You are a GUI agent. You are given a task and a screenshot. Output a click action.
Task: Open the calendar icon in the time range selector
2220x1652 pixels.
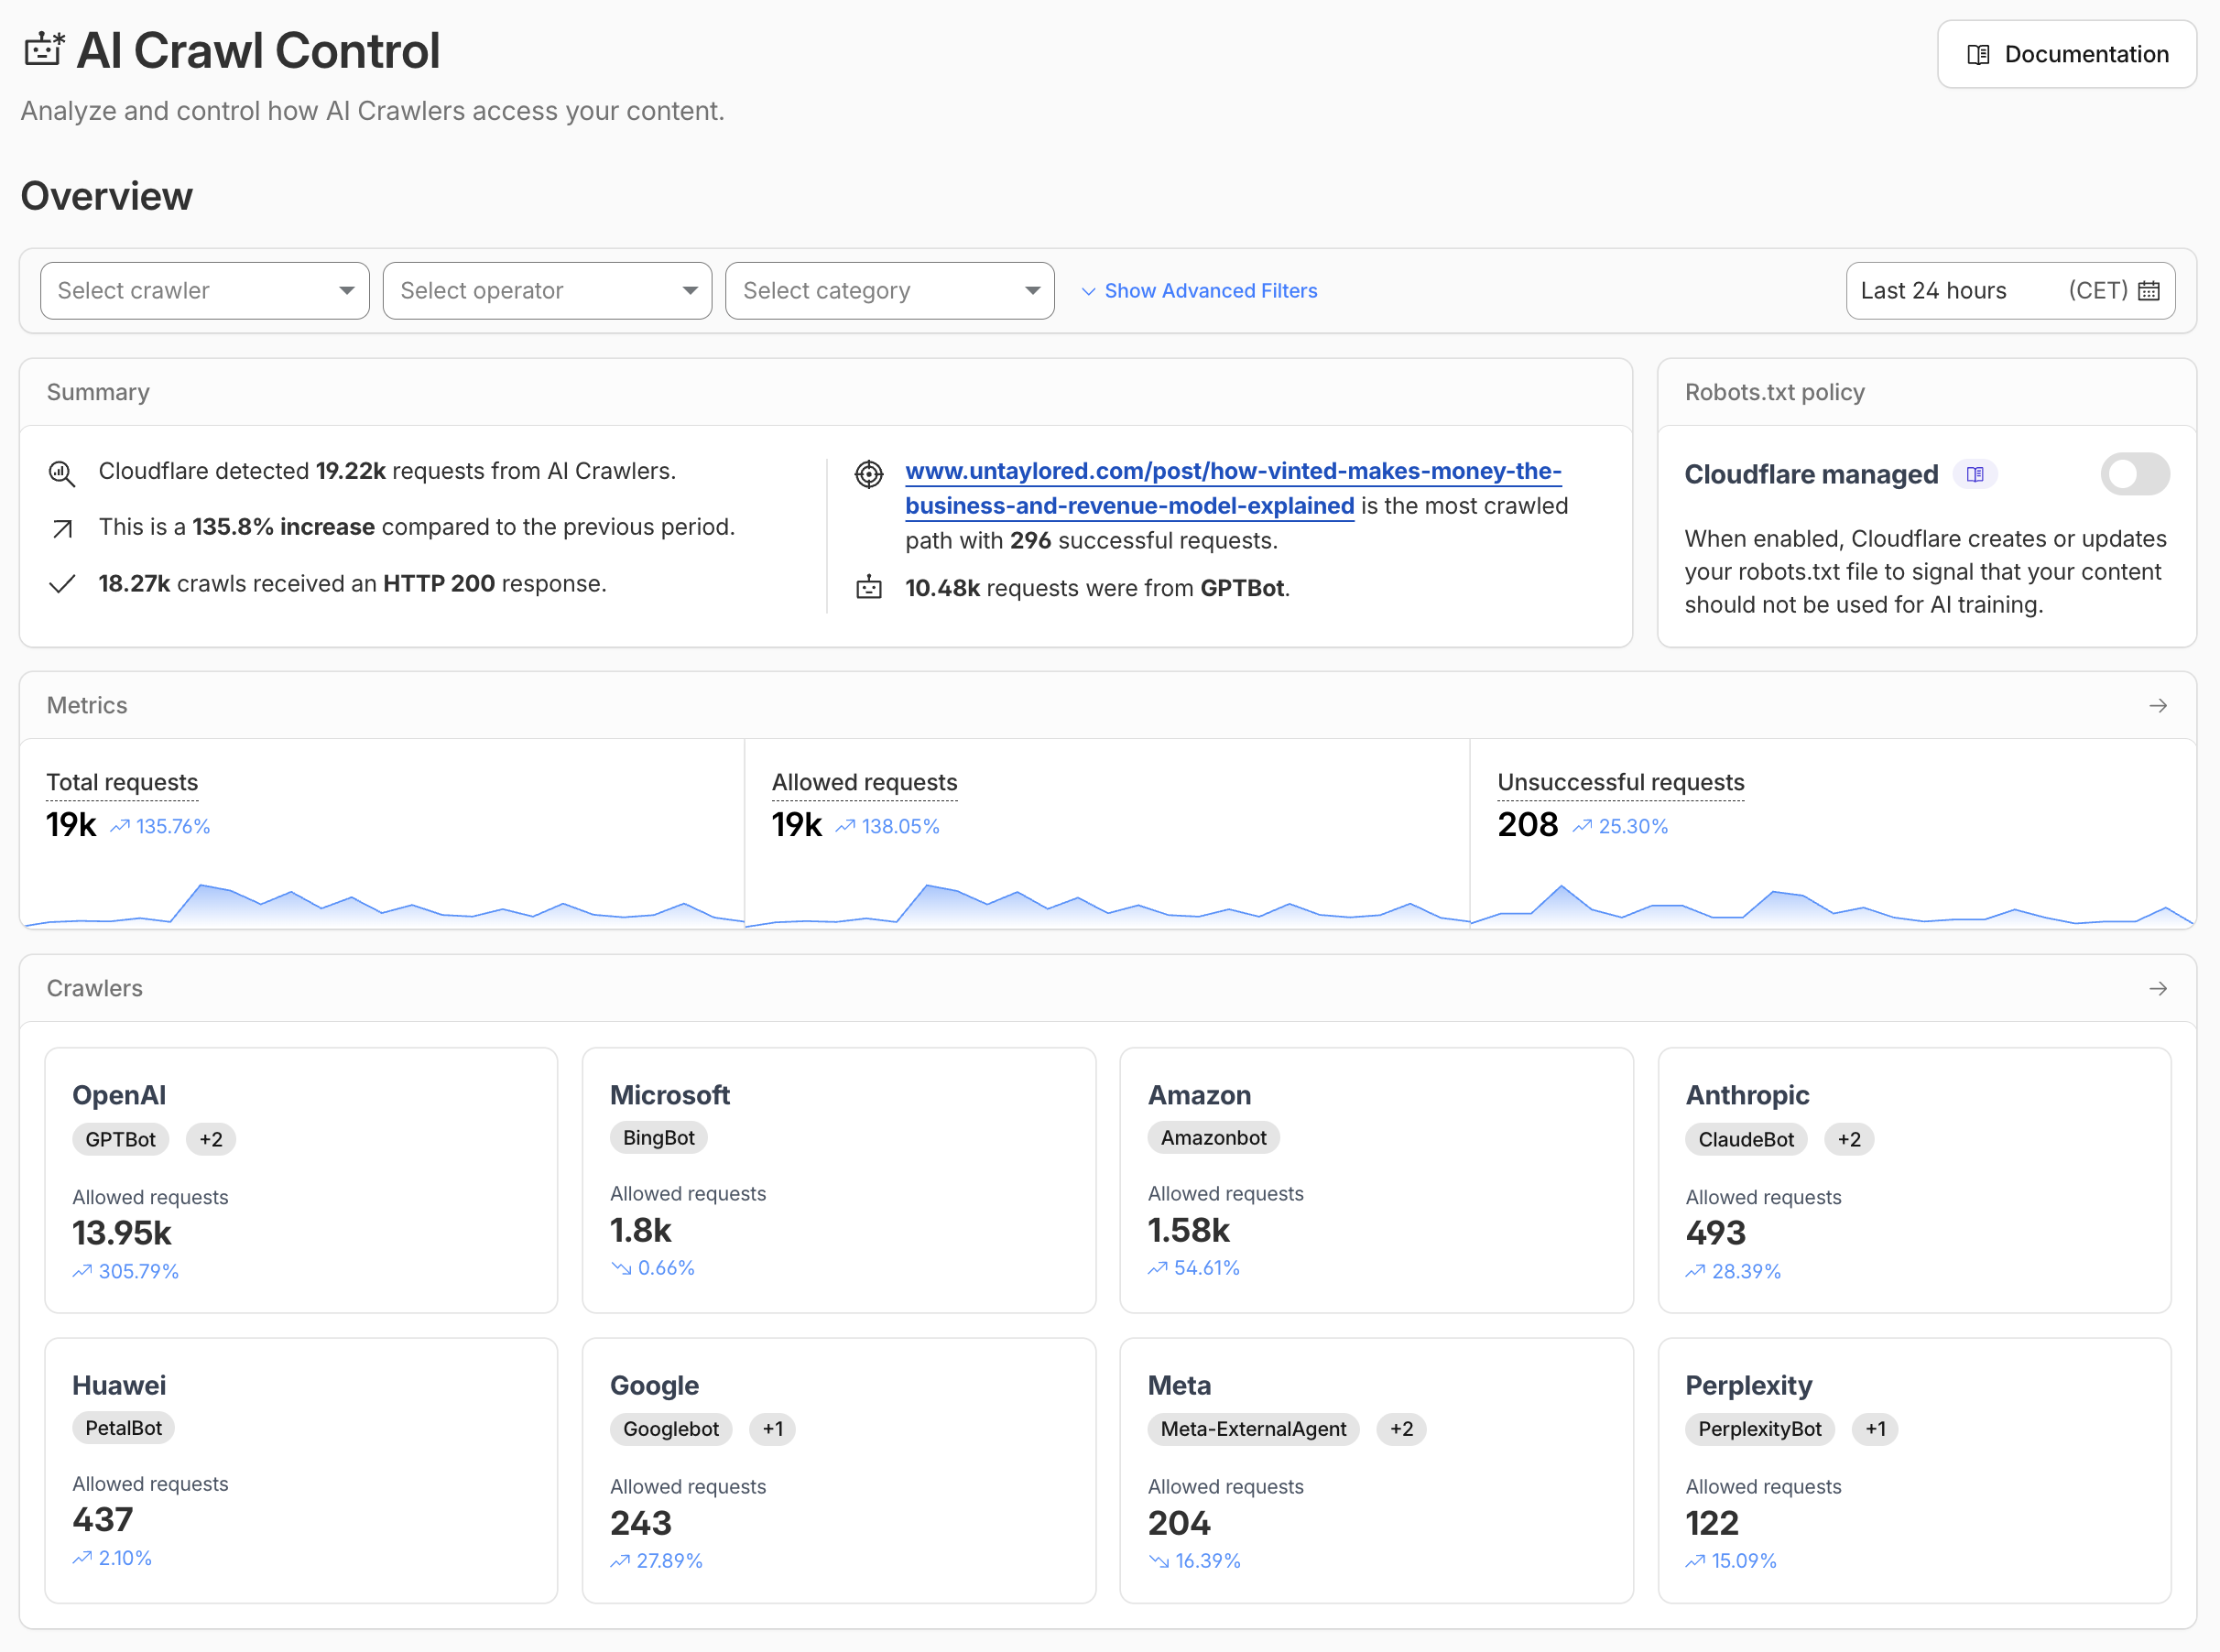click(2148, 290)
